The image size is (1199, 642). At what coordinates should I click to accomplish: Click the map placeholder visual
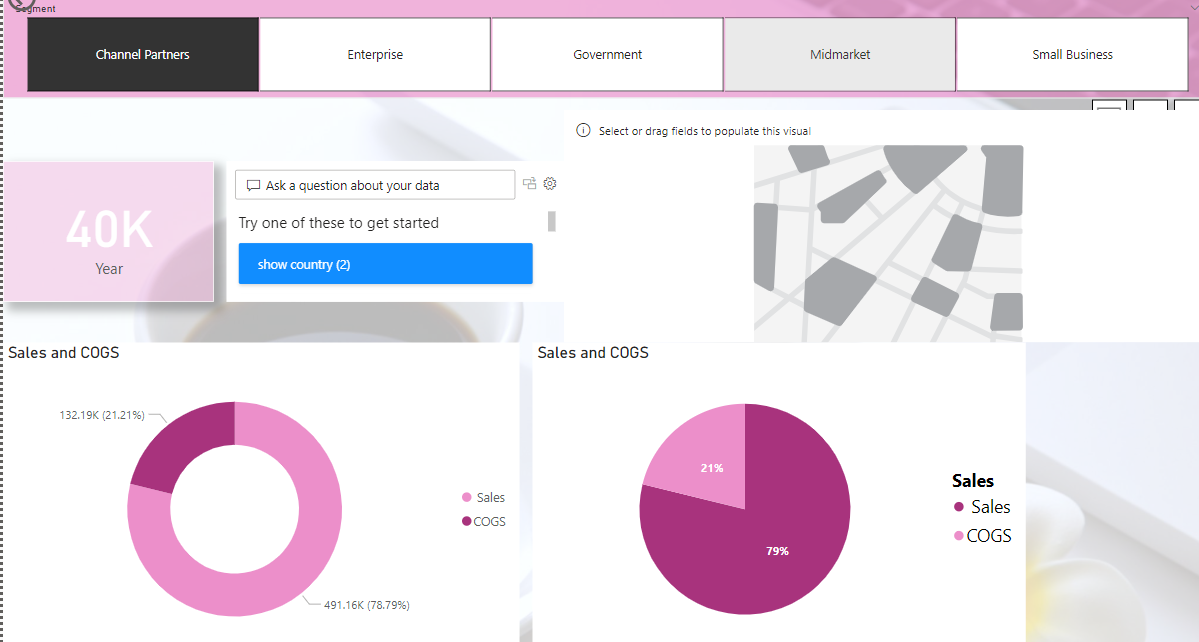coord(889,243)
